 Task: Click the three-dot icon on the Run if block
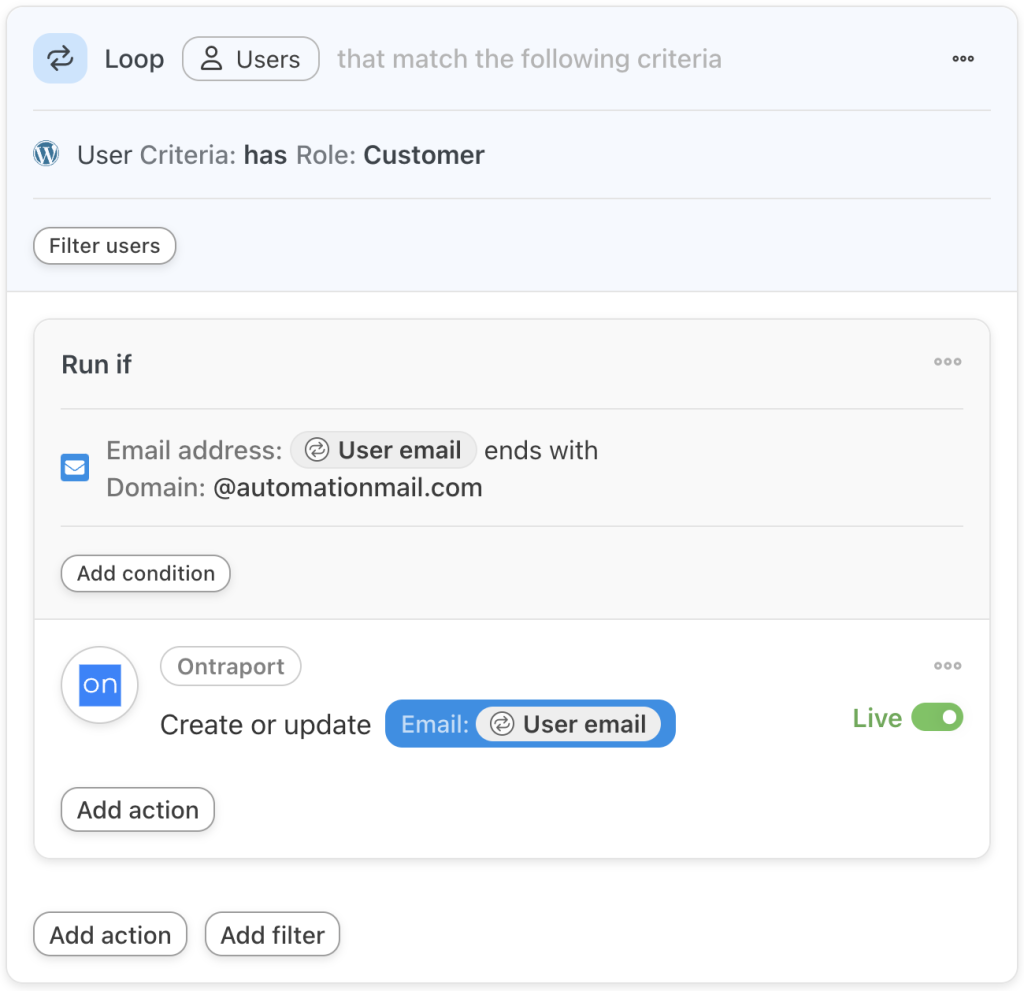pyautogui.click(x=947, y=362)
